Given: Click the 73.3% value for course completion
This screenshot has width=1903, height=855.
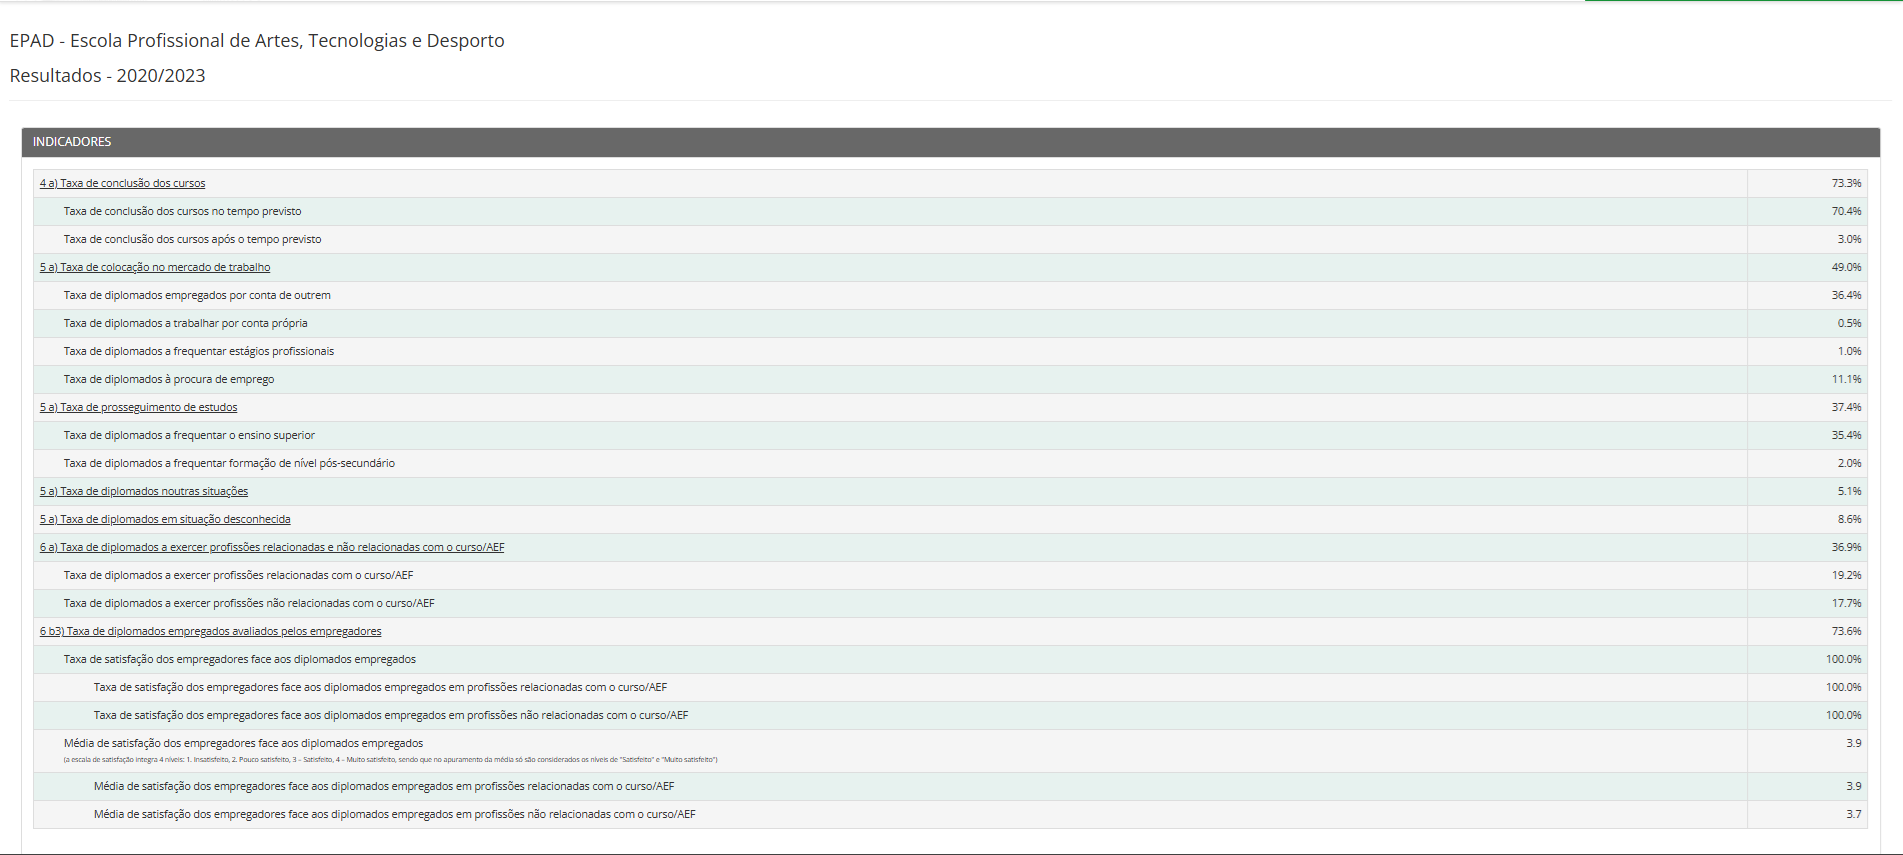Looking at the screenshot, I should (x=1846, y=183).
